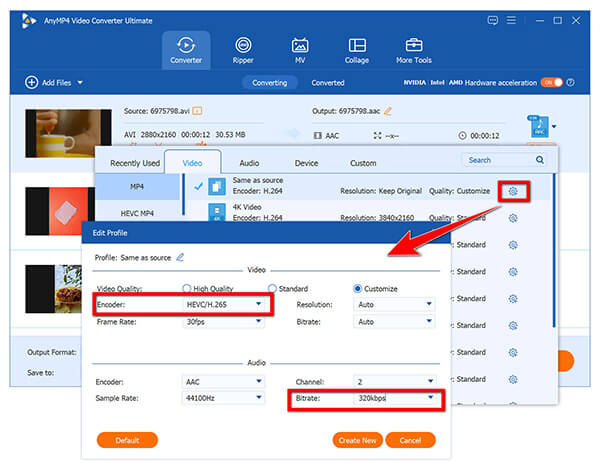
Task: Select High Quality video option
Action: (x=187, y=288)
